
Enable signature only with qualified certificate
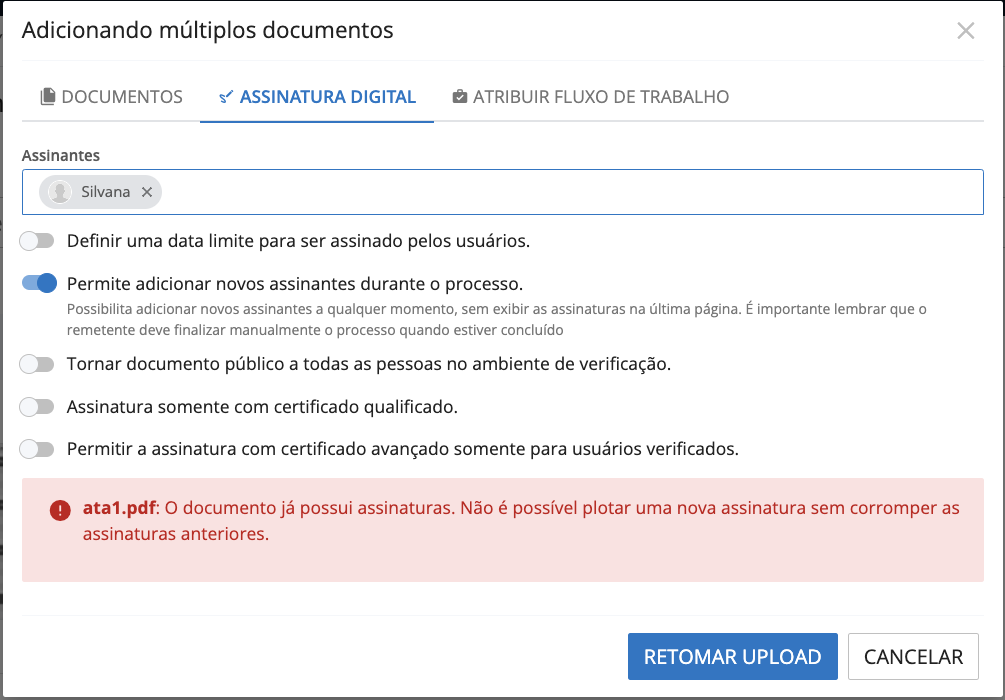38,407
